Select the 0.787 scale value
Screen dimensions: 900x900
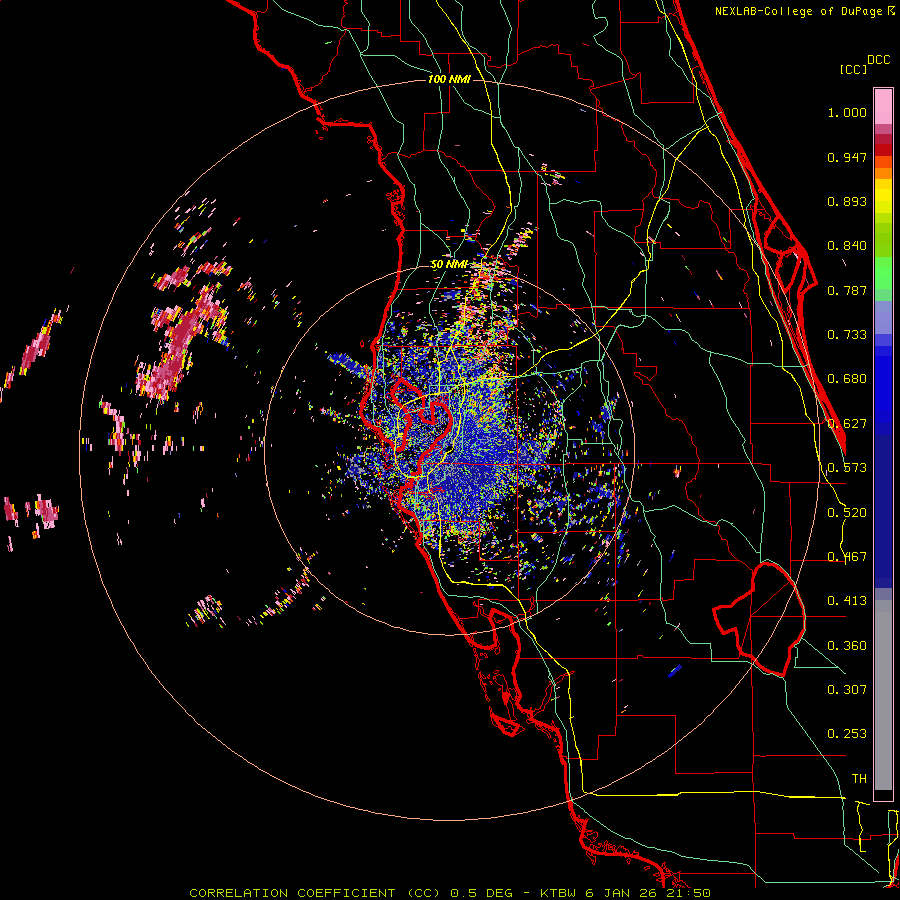847,290
